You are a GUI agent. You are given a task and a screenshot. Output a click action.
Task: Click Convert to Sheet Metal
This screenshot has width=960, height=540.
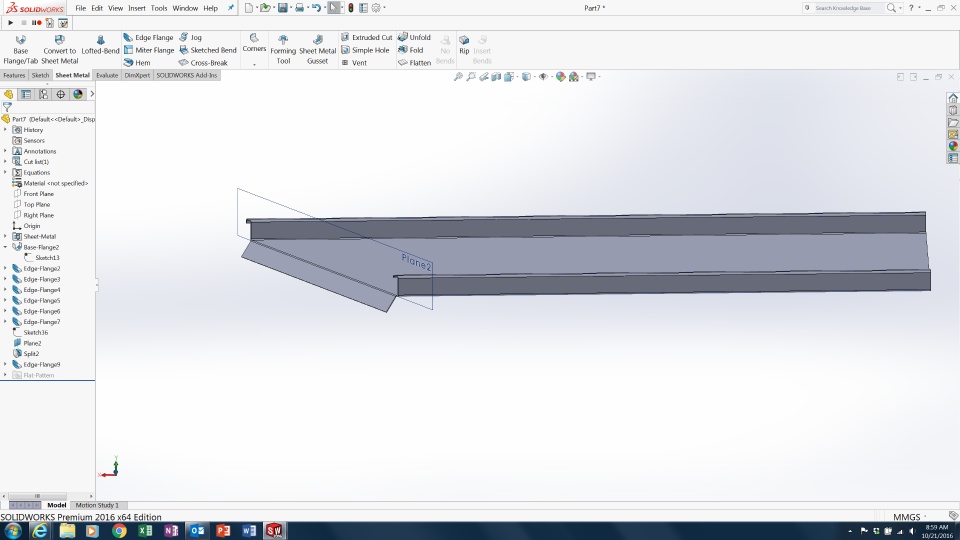[59, 50]
